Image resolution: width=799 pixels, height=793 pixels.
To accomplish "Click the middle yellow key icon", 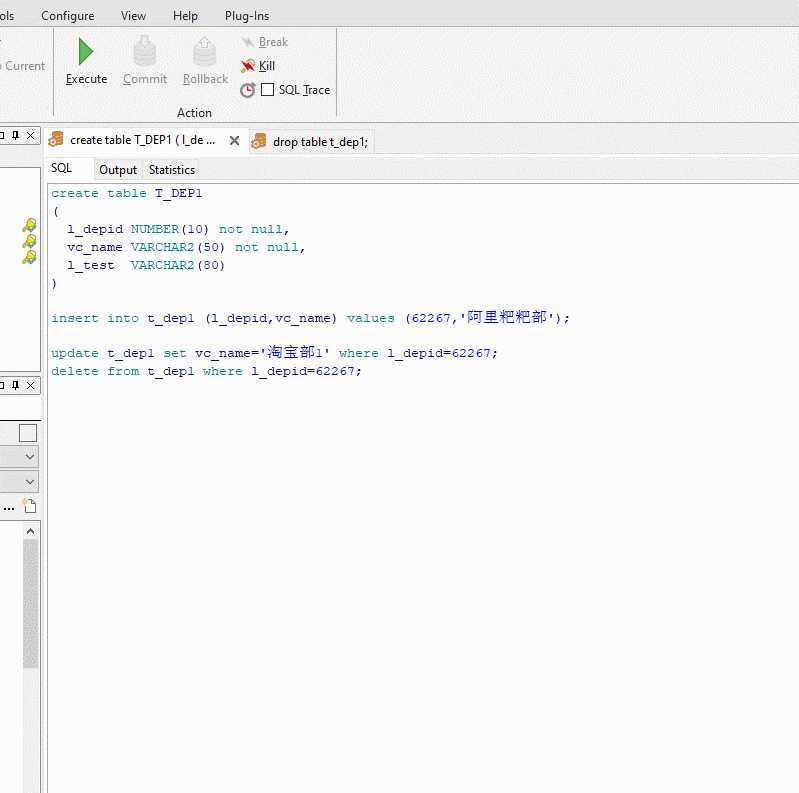I will coord(30,241).
